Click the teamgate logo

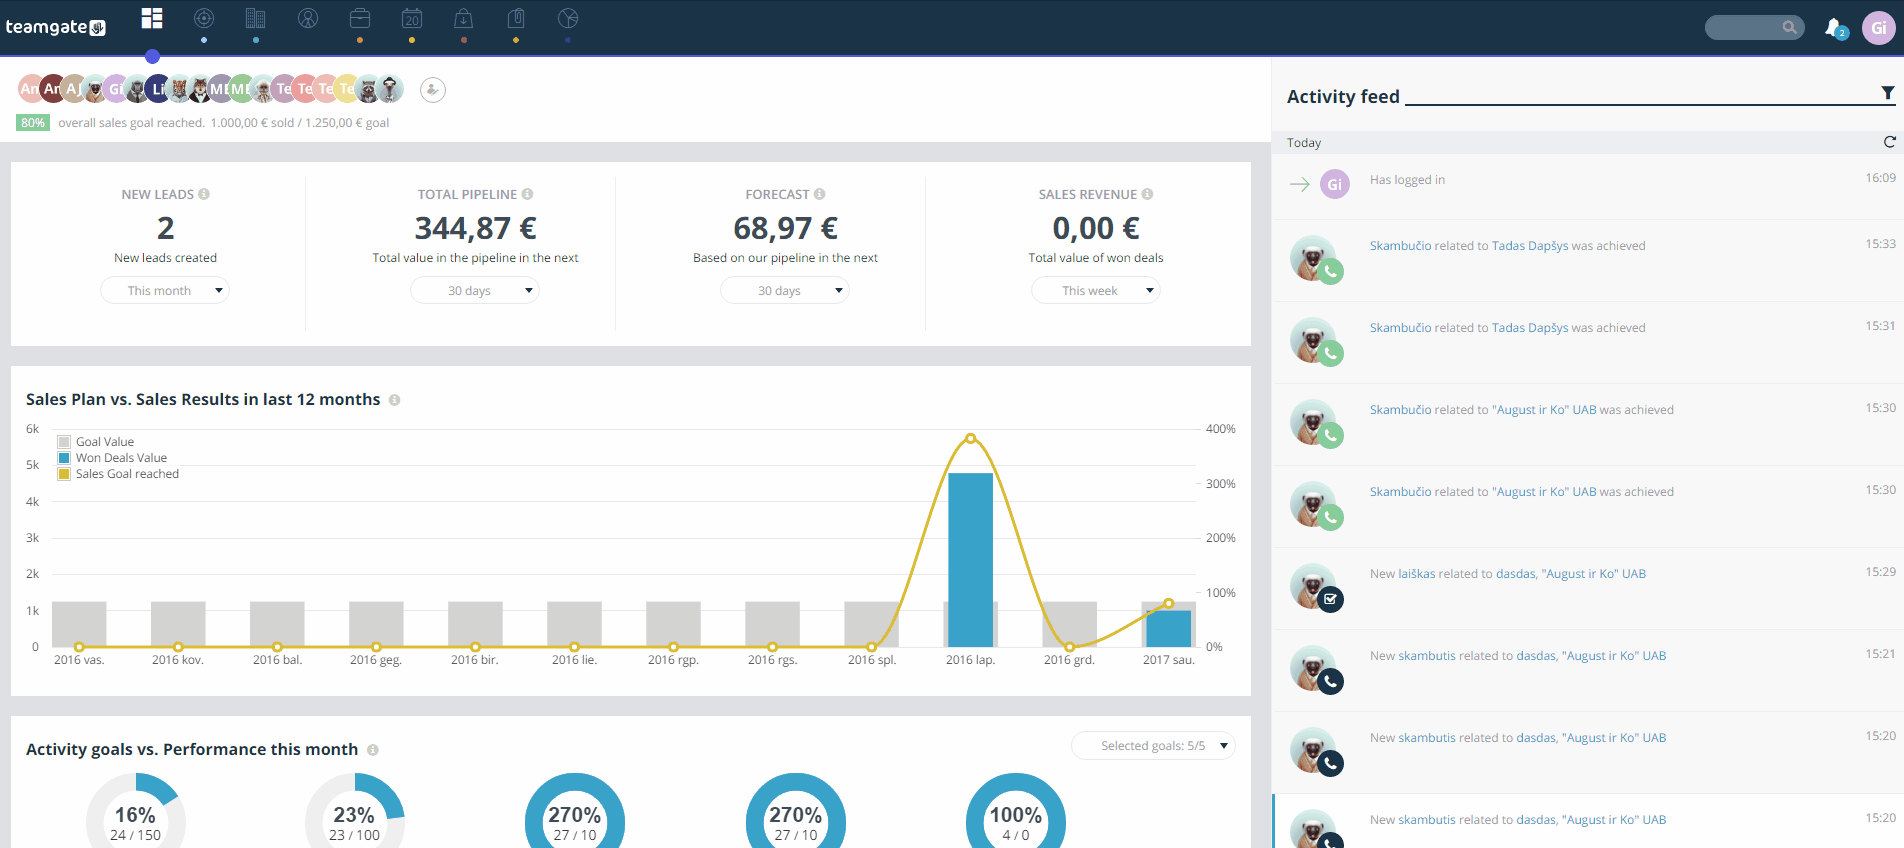coord(56,27)
